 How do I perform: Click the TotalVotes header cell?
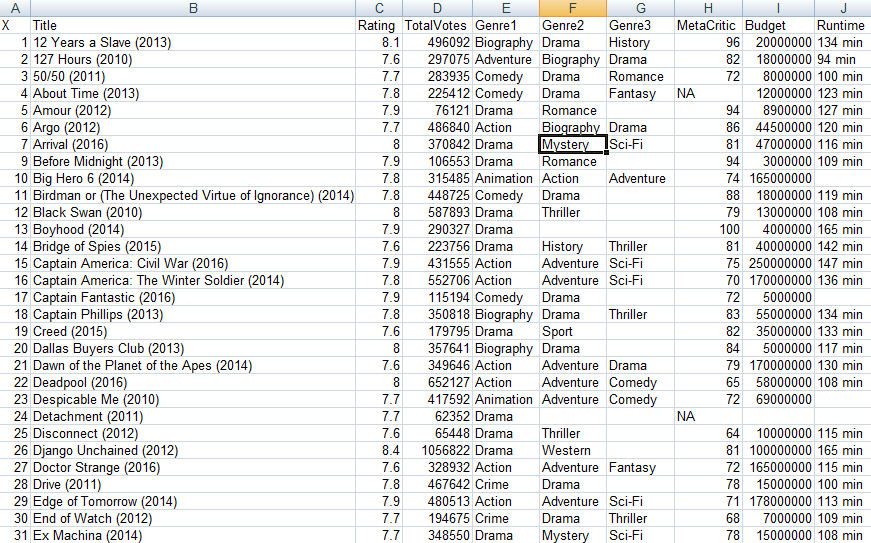437,26
